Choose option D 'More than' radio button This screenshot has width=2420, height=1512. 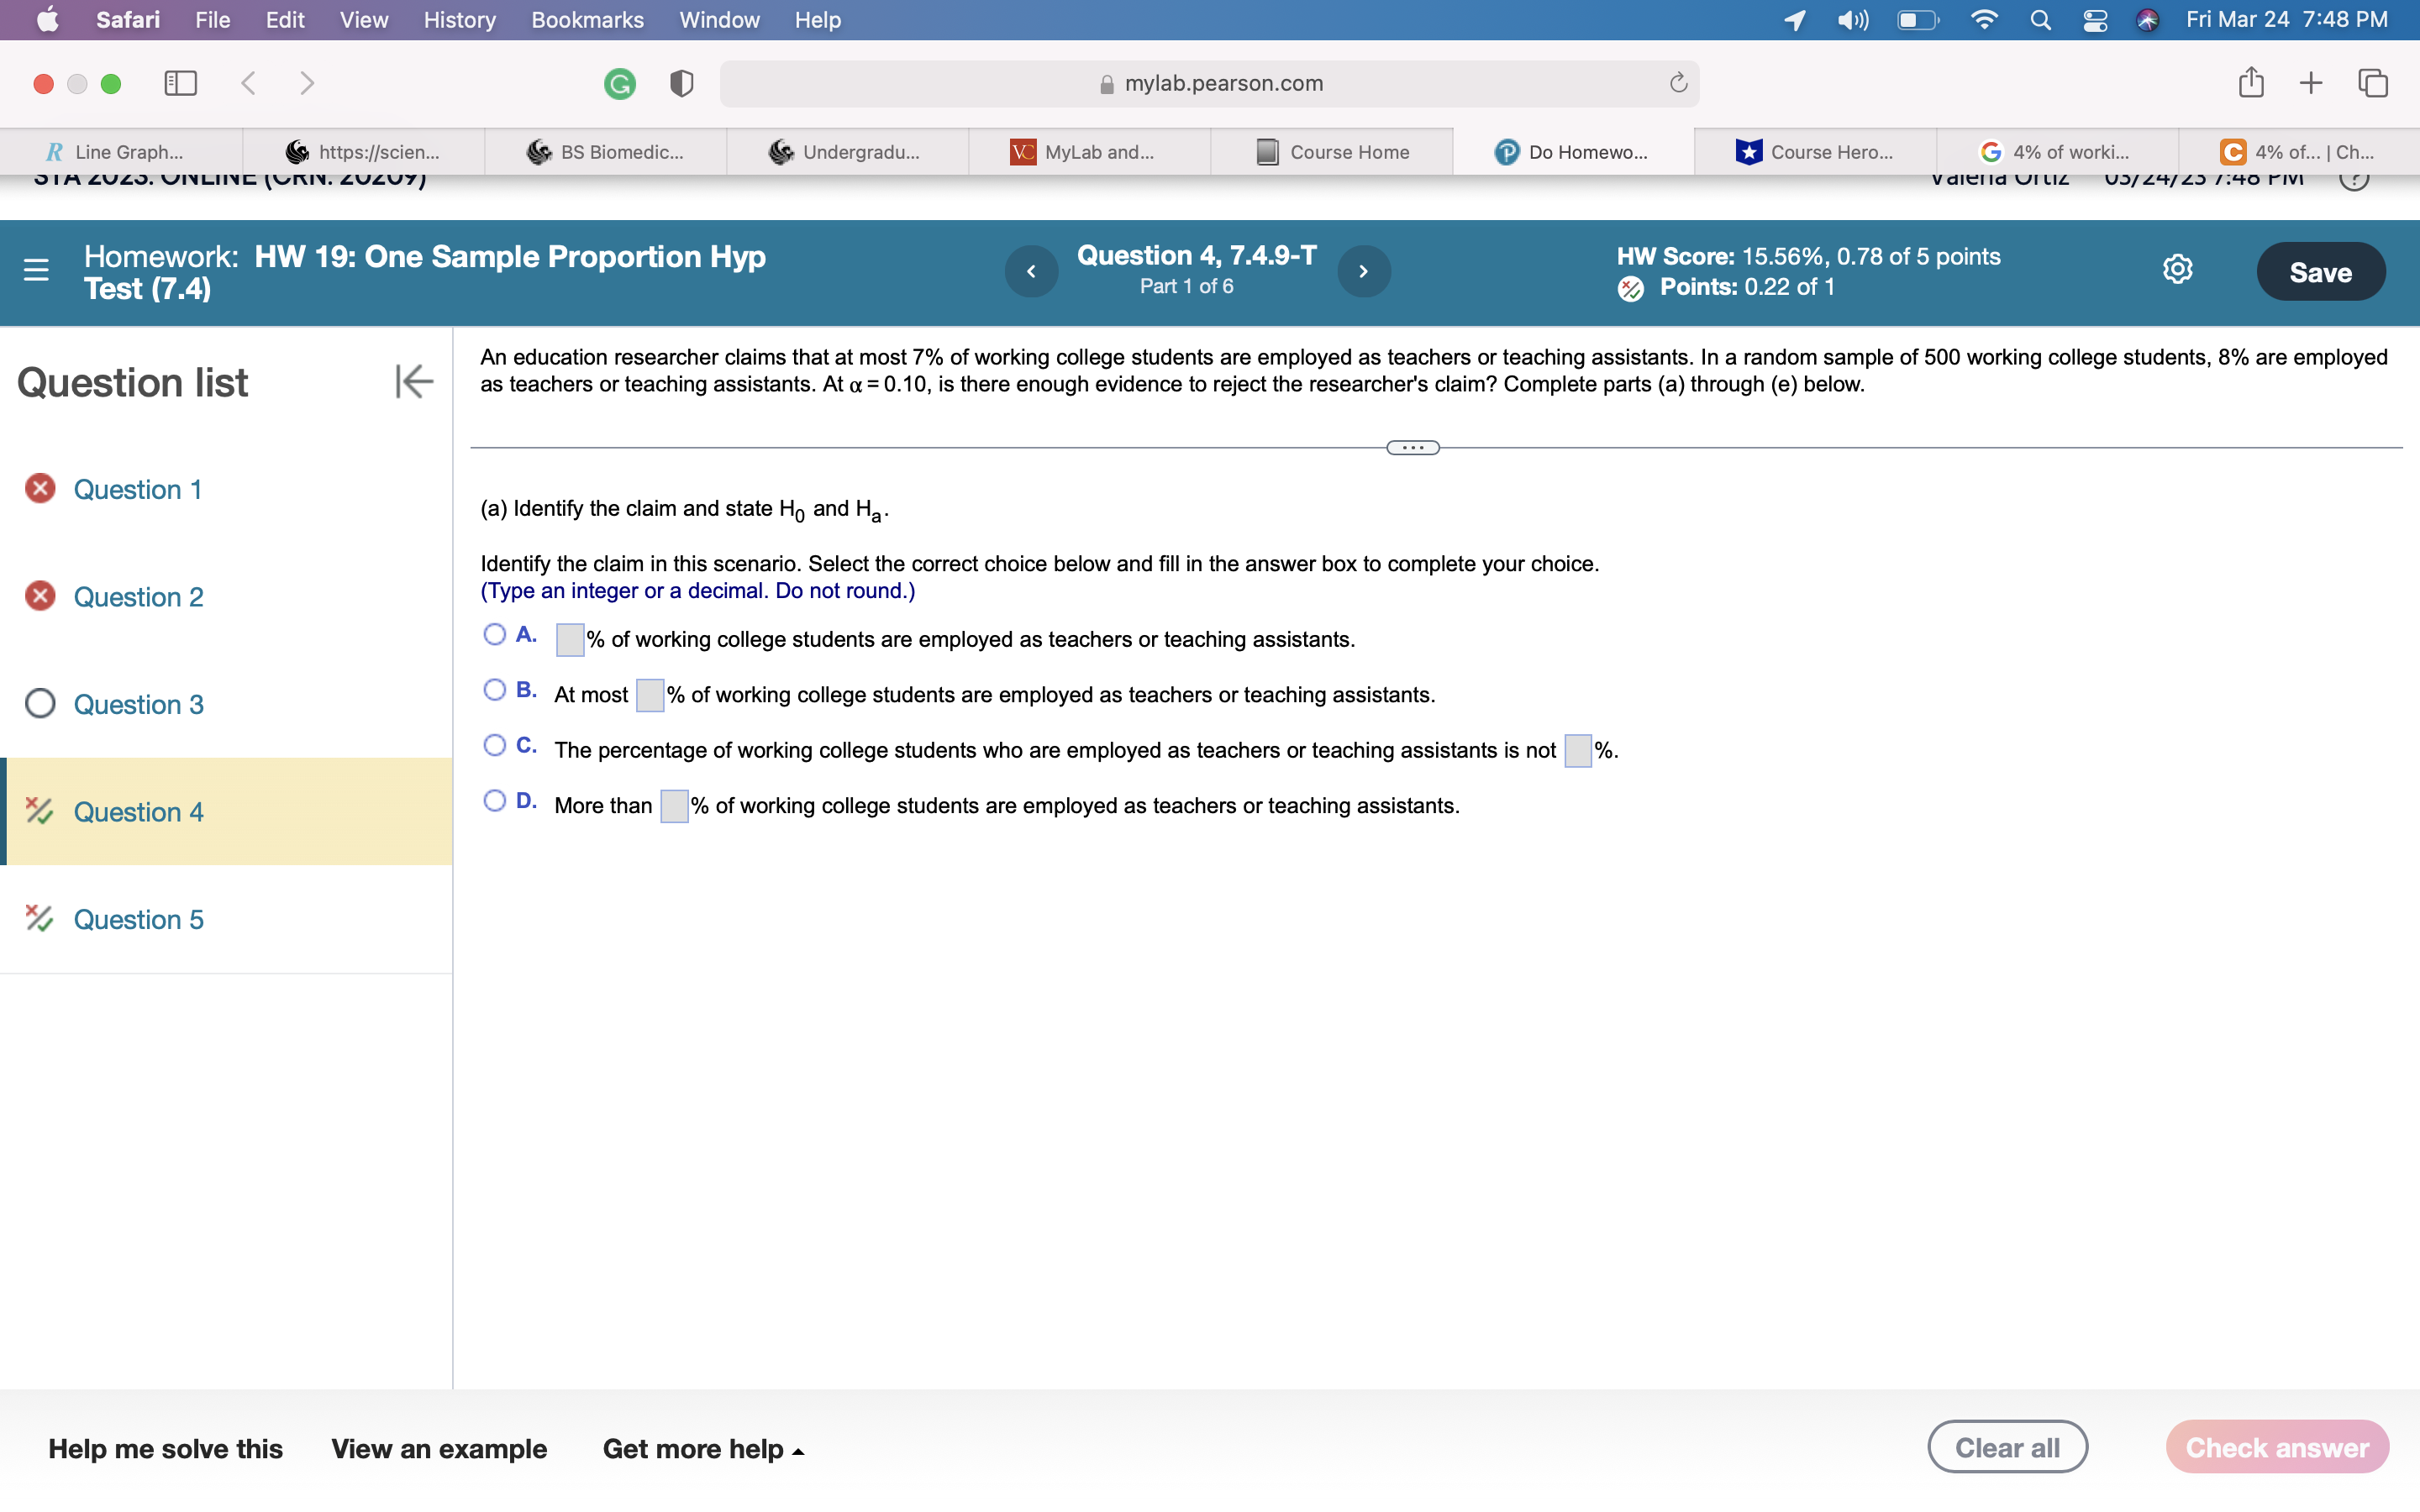pos(494,801)
